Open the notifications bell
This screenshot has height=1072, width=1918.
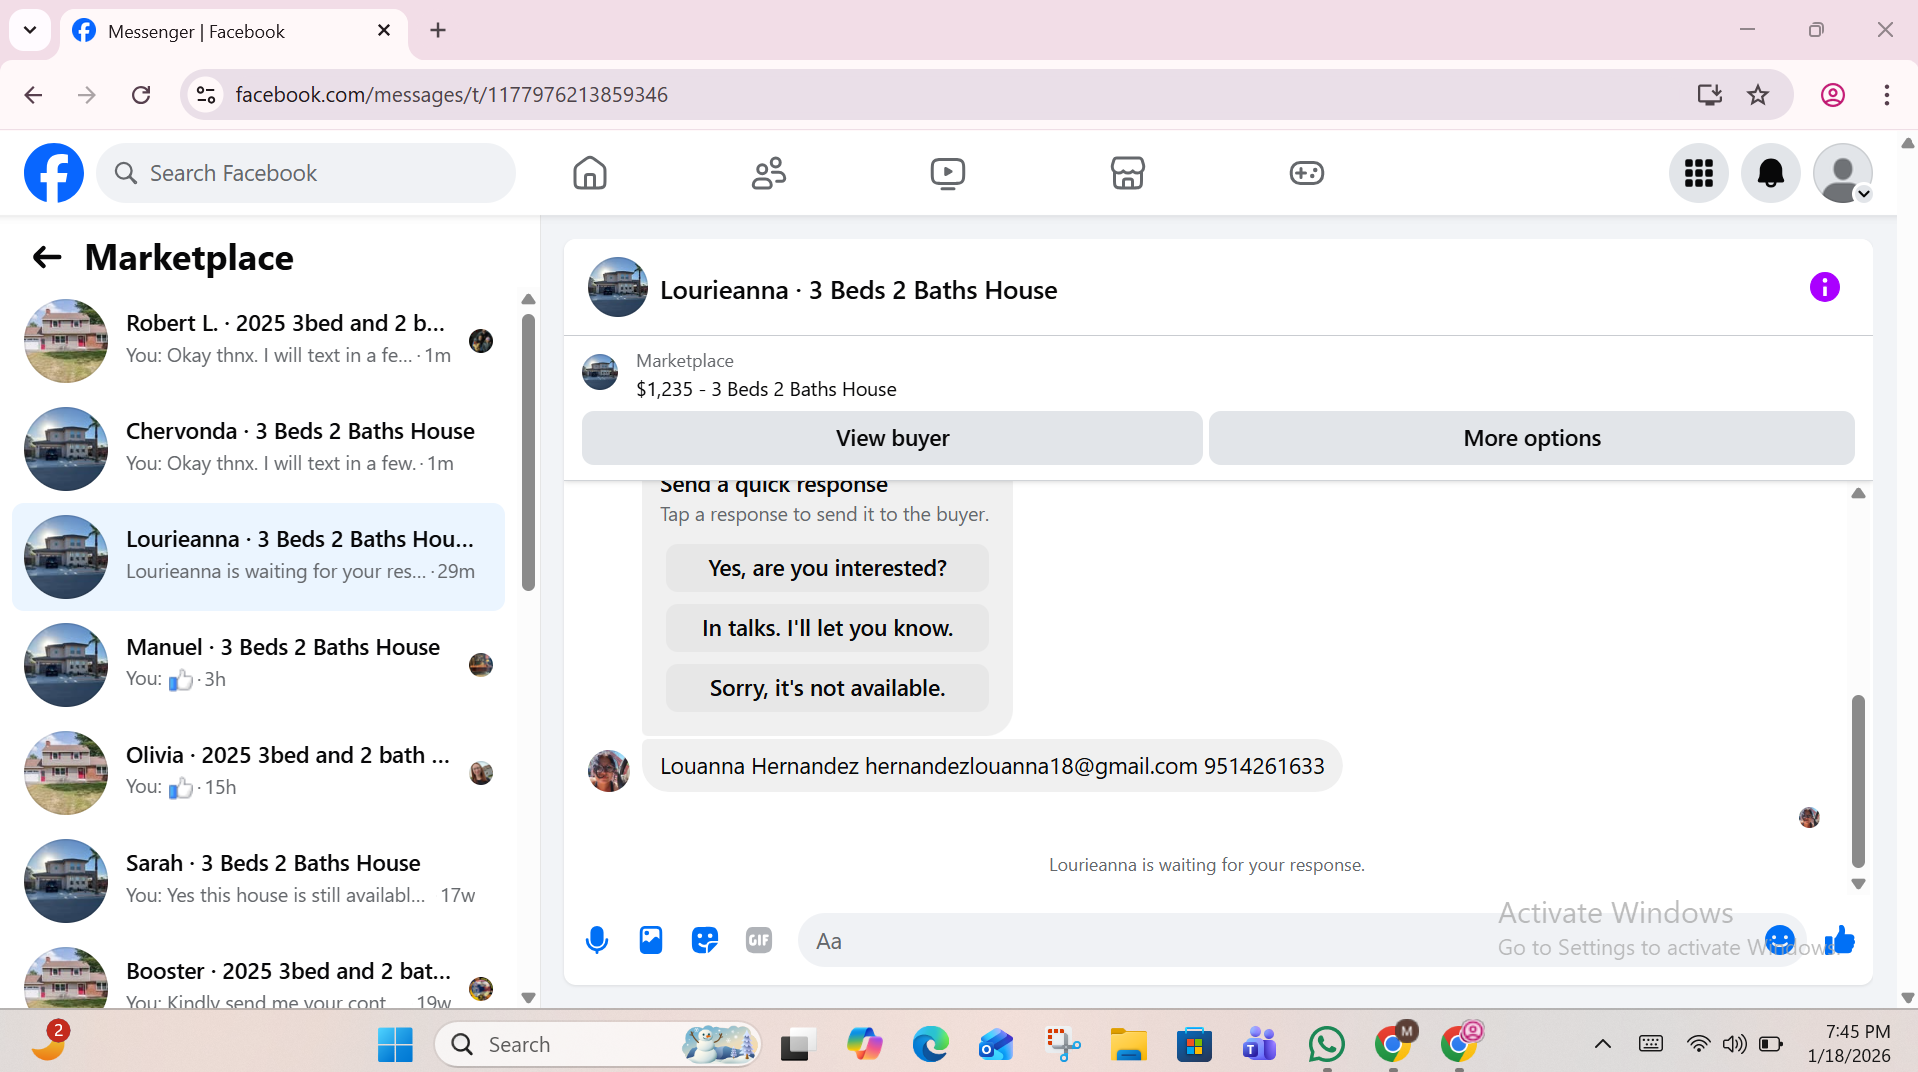coord(1771,173)
